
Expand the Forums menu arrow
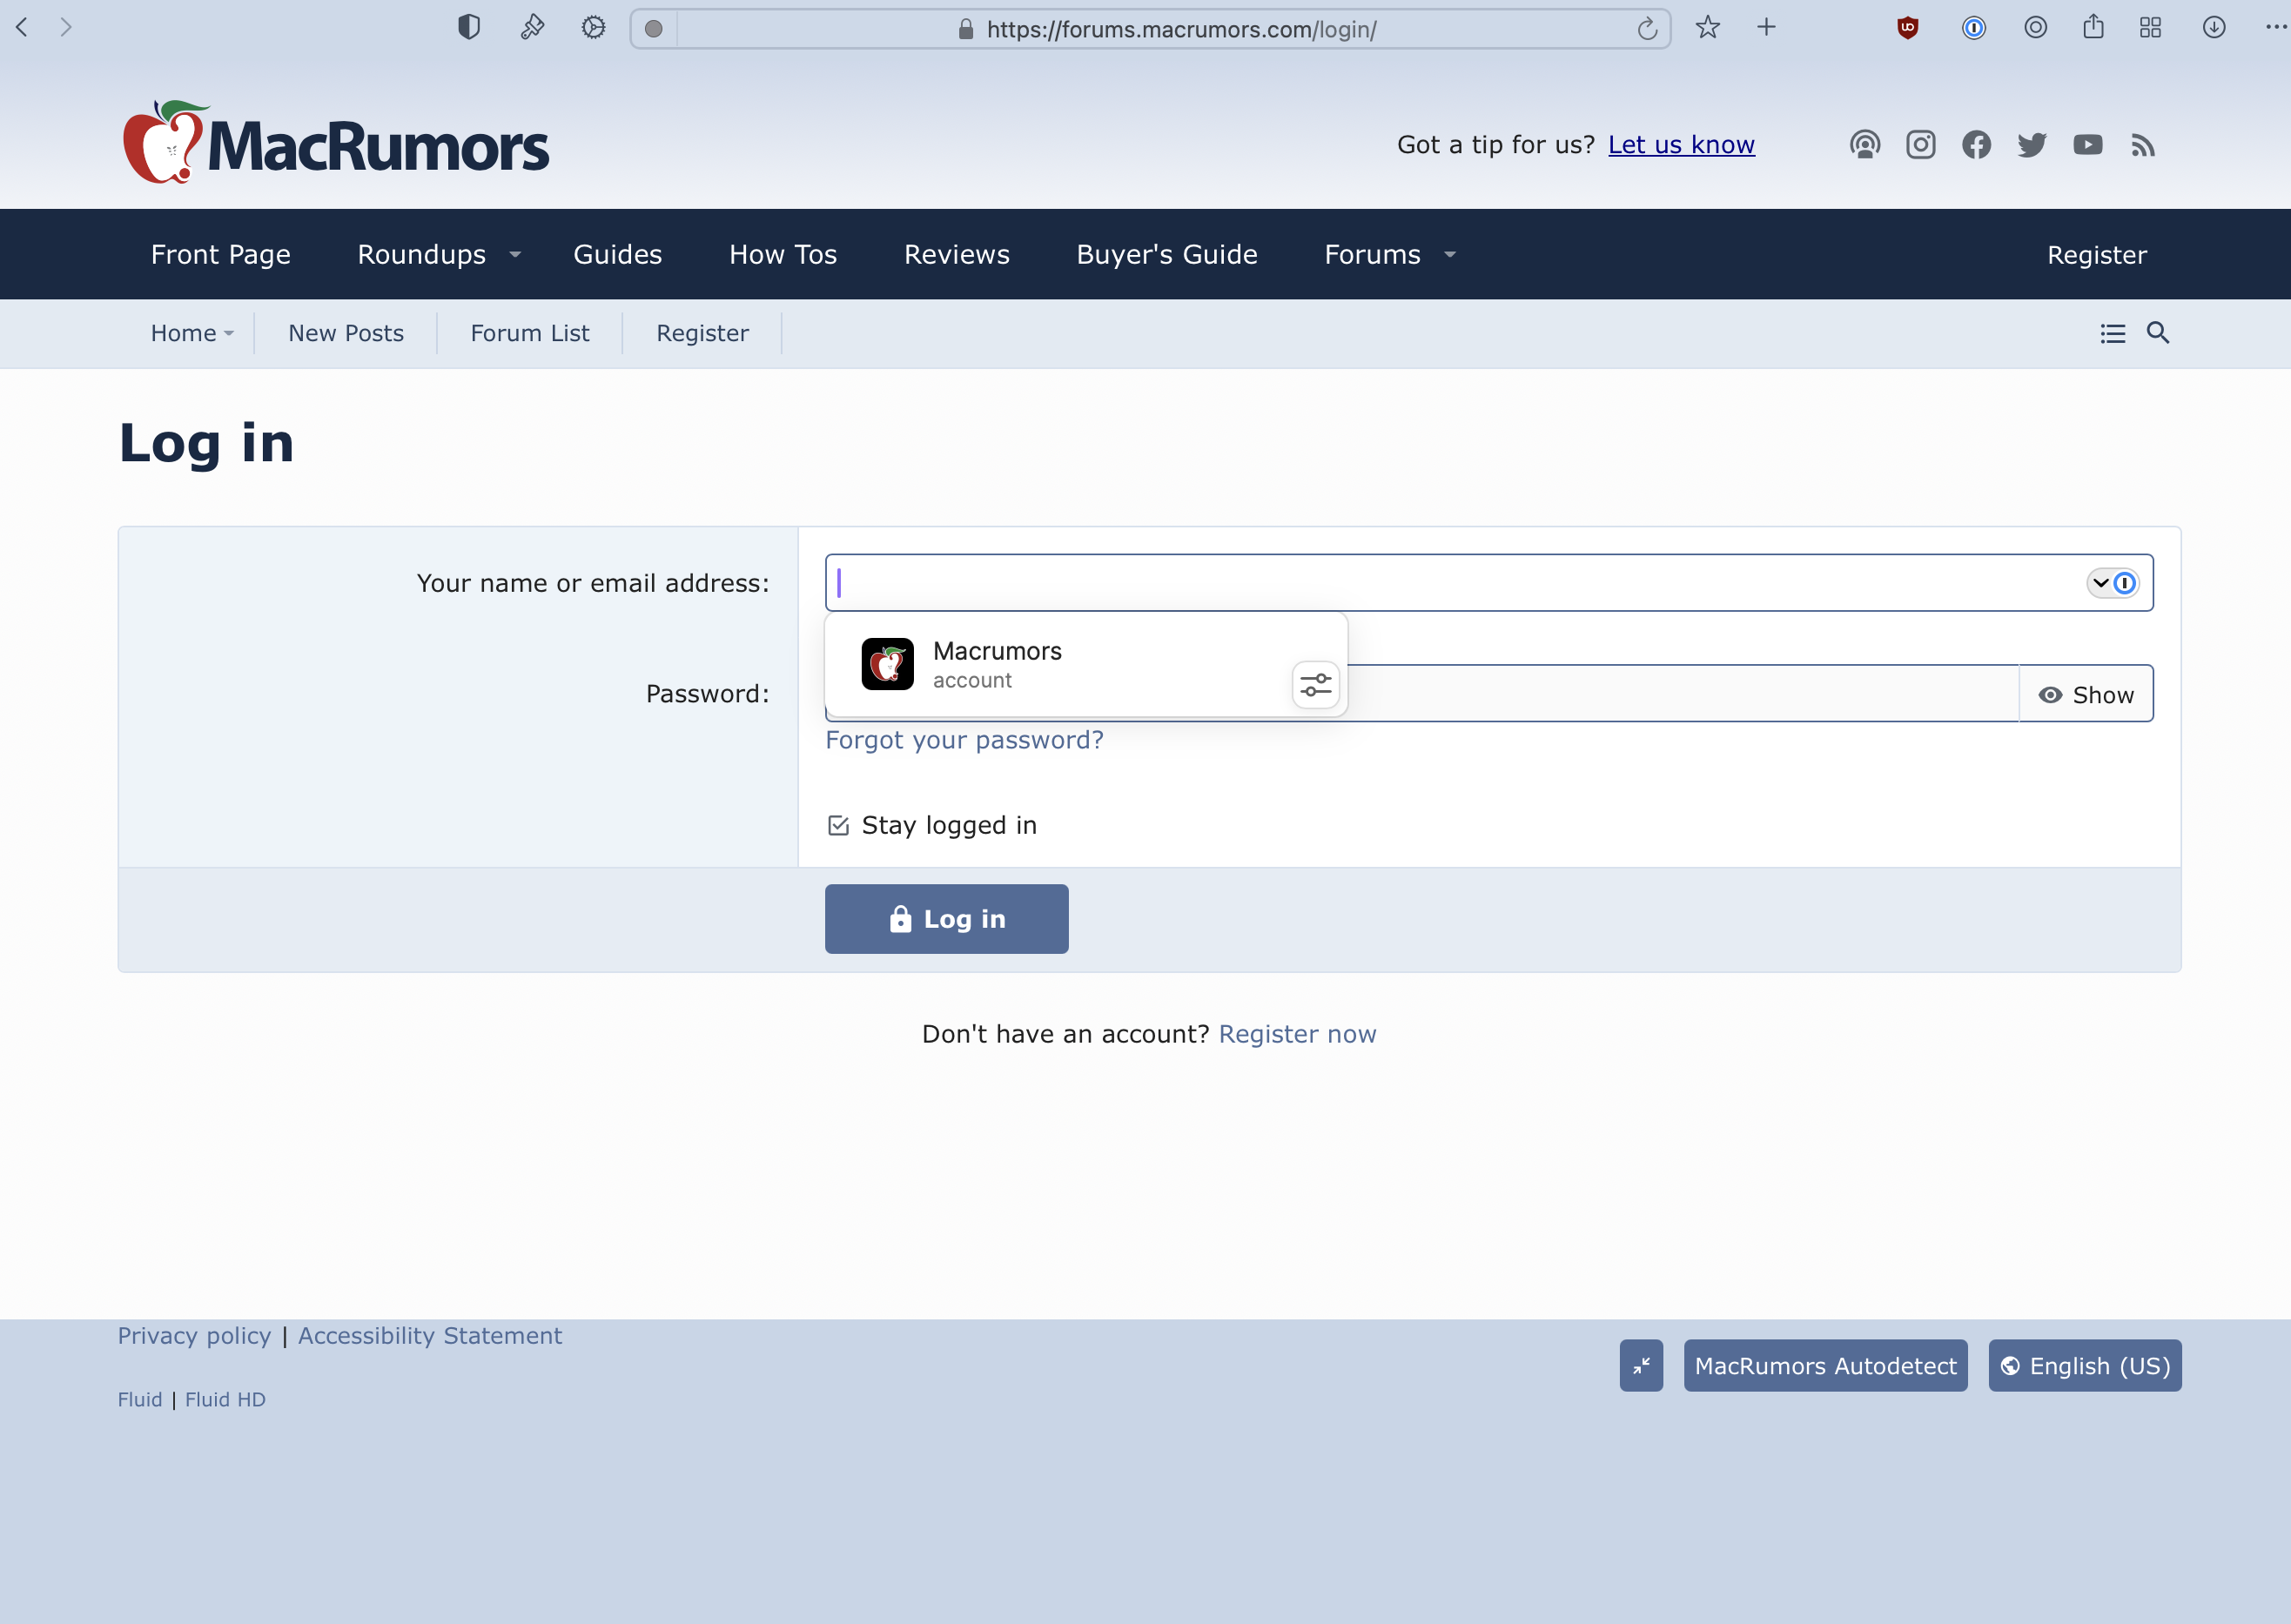[x=1450, y=255]
